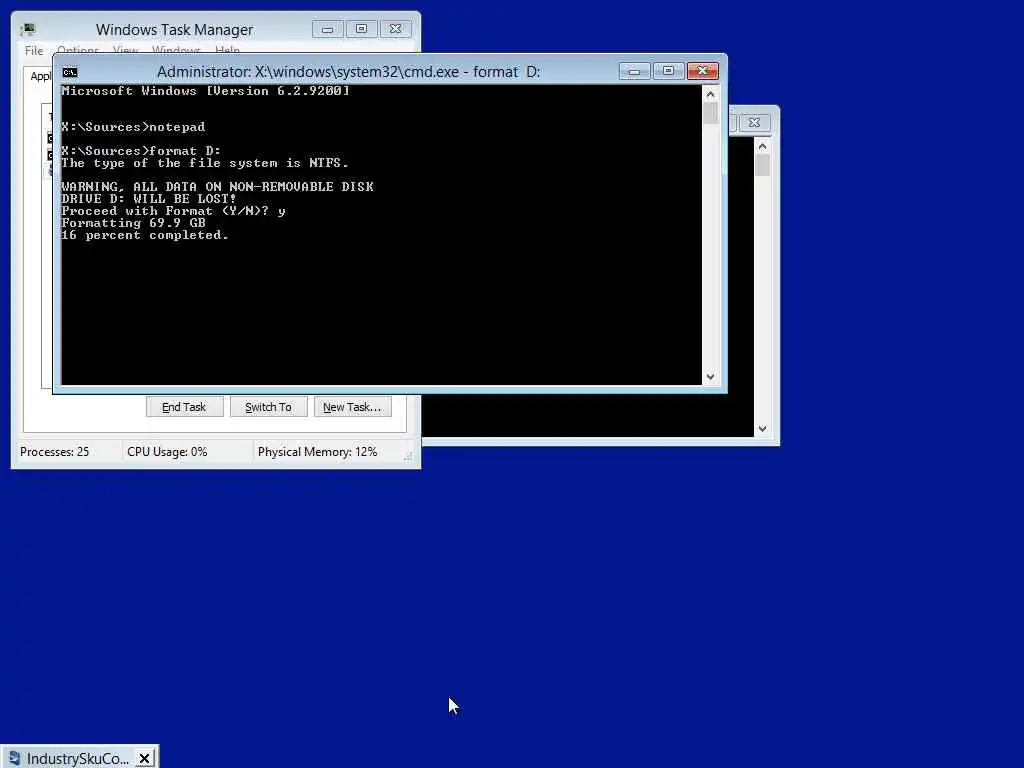Click 'Physical Memory: 12%' status entry
1024x768 pixels.
pos(317,452)
